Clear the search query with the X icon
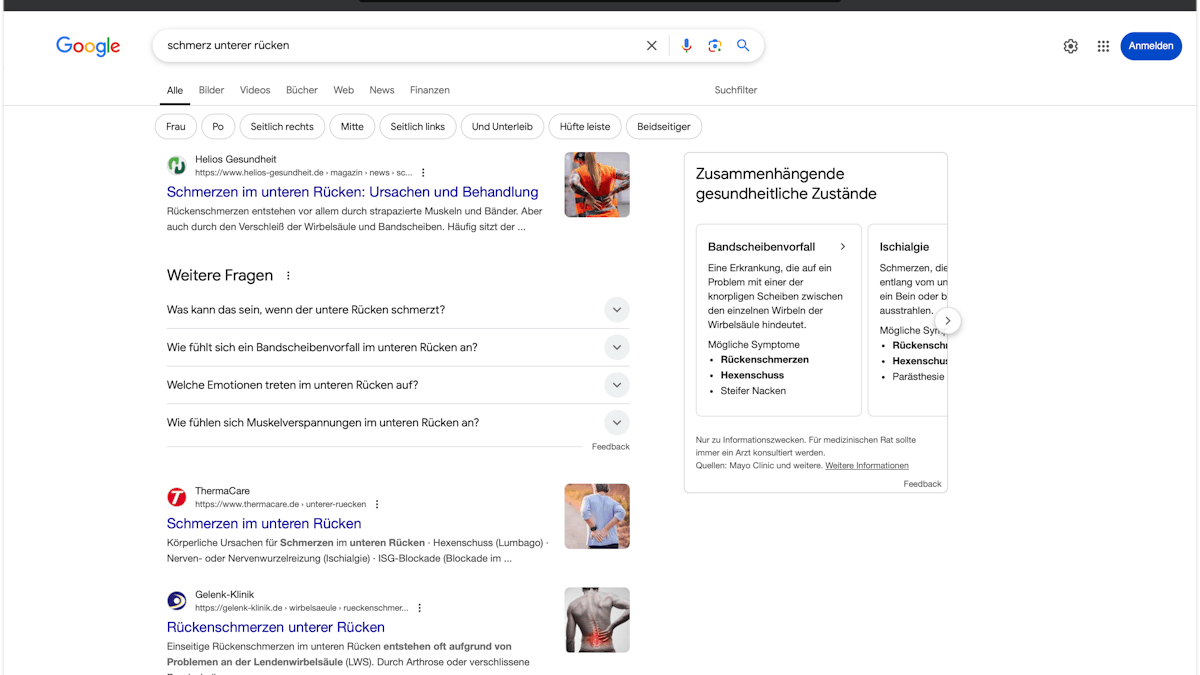The image size is (1200, 675). 651,45
